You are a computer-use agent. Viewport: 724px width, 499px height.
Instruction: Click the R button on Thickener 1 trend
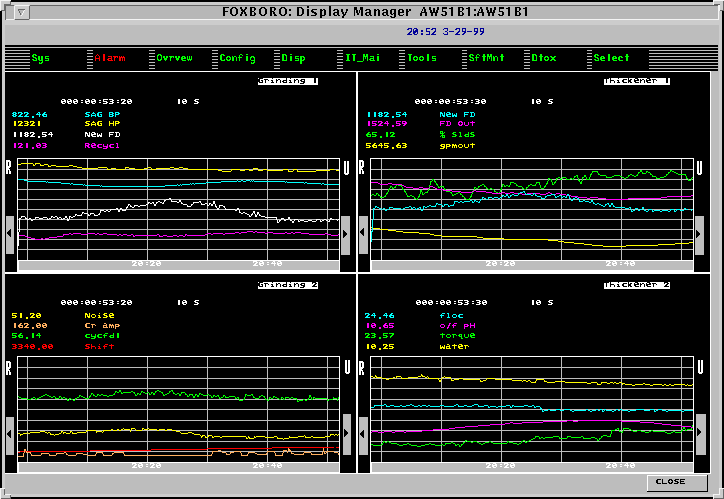(x=362, y=167)
